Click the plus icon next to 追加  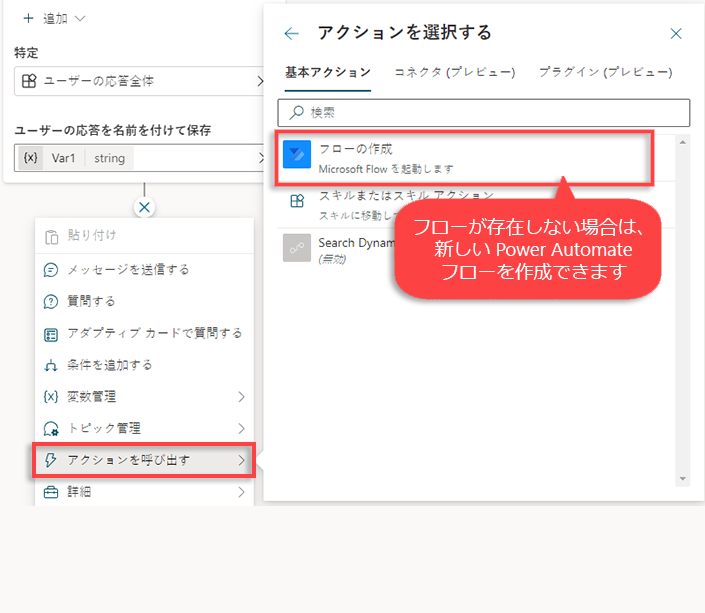pos(28,18)
